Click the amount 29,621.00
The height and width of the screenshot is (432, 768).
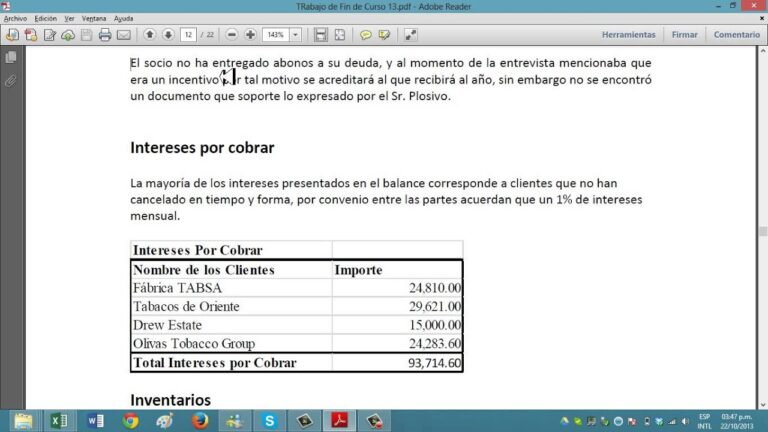pos(435,307)
